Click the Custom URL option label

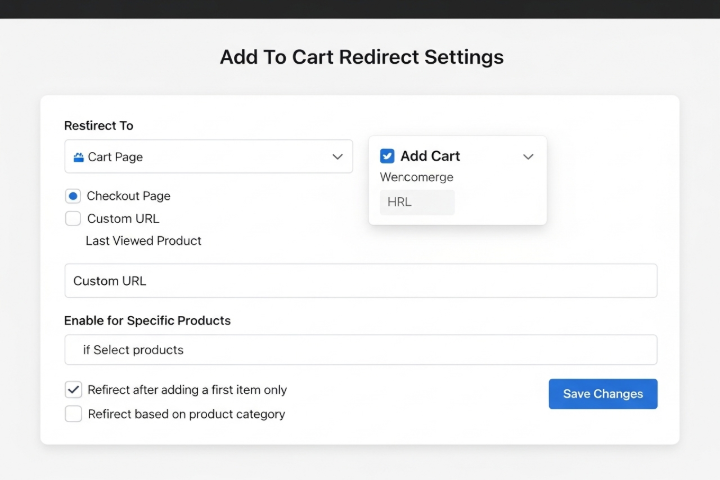pos(123,219)
